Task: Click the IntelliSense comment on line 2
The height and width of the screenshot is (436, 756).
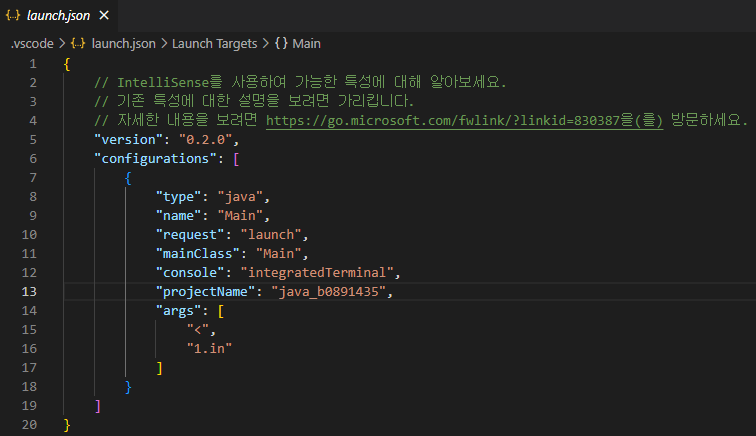Action: 300,82
